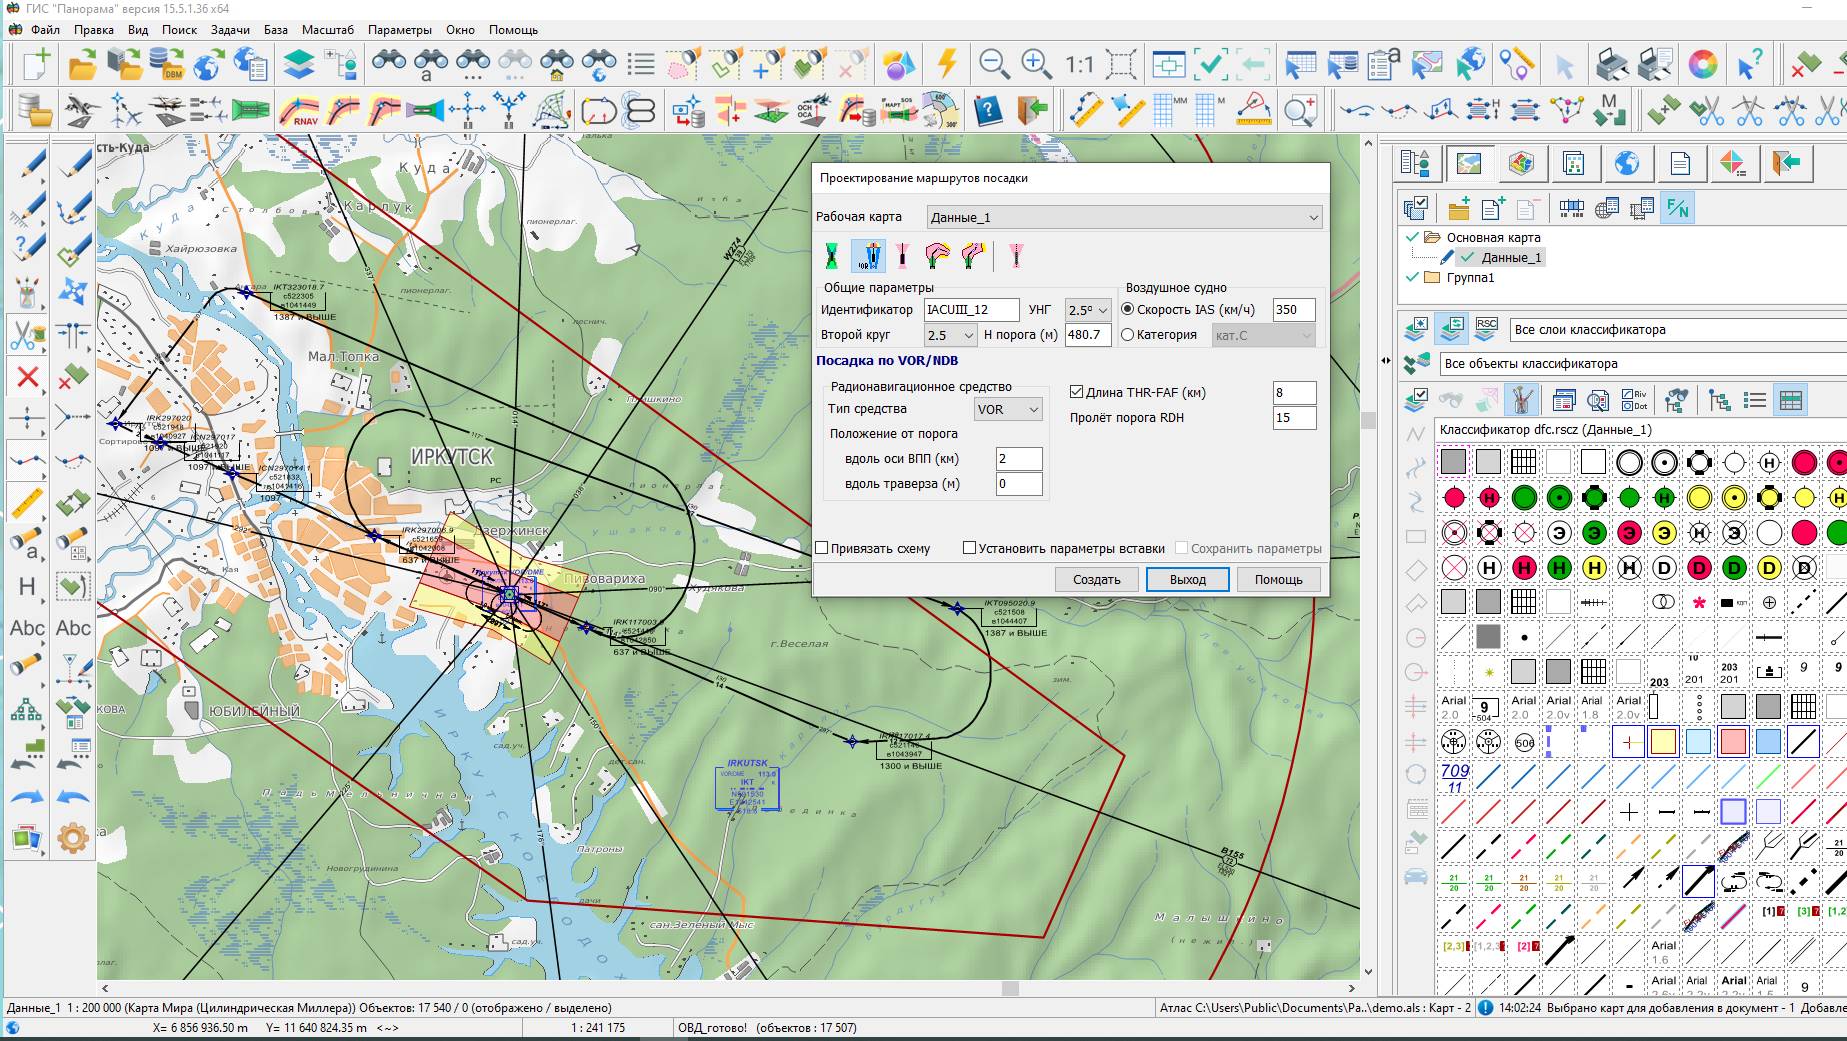
Task: Open the Рабочая карта dropdown
Action: pyautogui.click(x=1123, y=217)
